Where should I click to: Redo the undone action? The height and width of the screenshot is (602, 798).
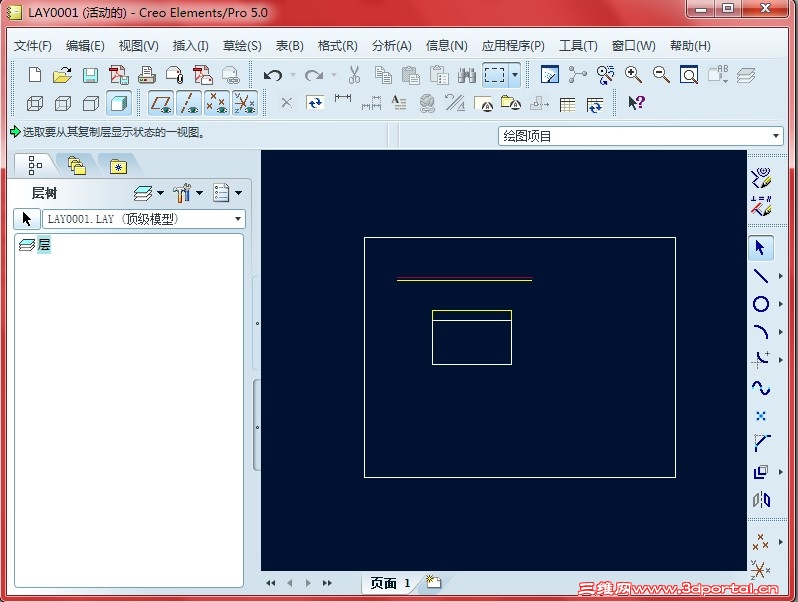314,75
